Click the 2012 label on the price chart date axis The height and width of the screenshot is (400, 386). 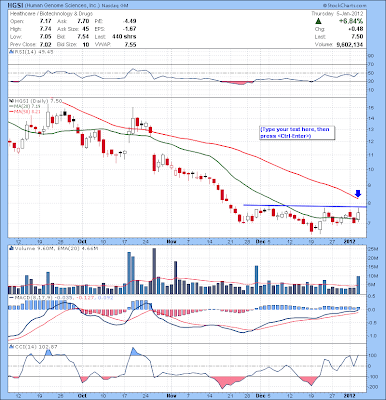click(x=349, y=241)
